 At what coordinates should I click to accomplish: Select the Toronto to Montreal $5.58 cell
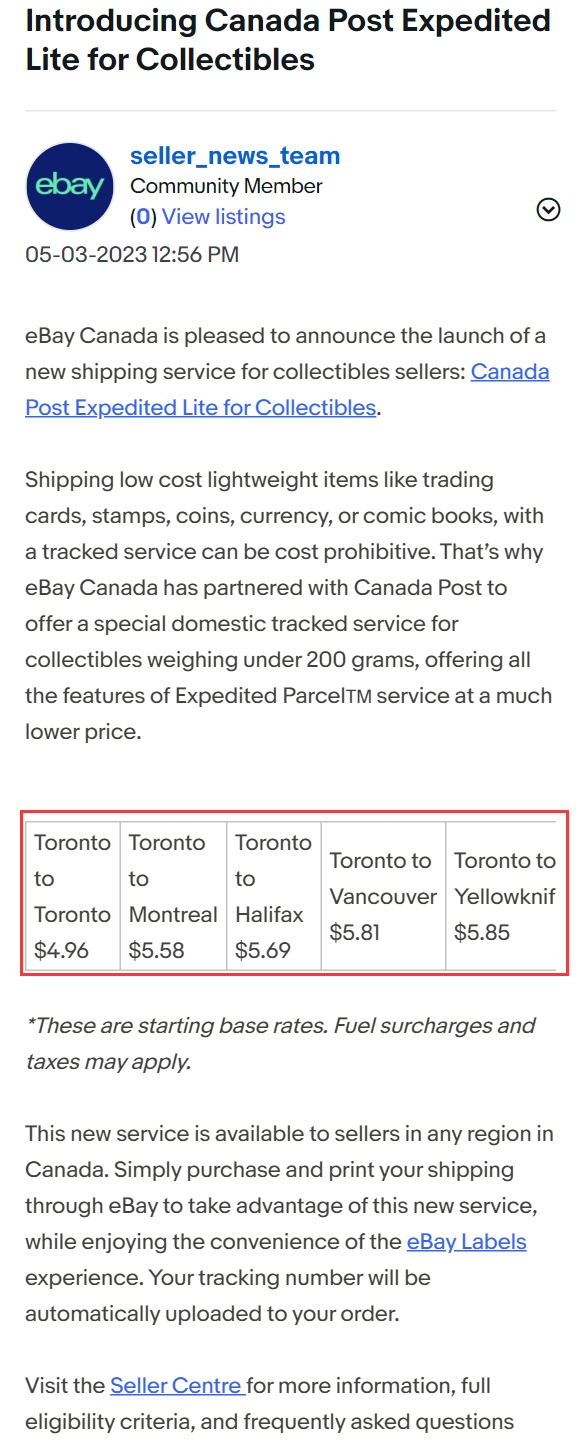click(x=173, y=897)
